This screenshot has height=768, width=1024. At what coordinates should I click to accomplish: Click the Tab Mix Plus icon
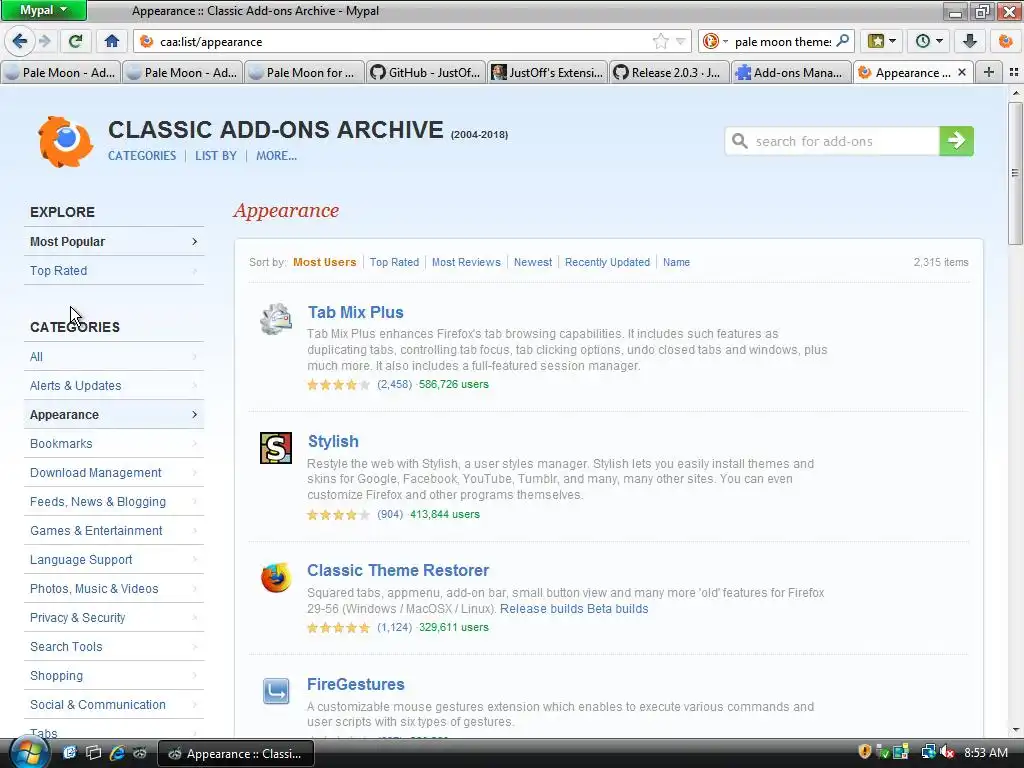pos(276,319)
